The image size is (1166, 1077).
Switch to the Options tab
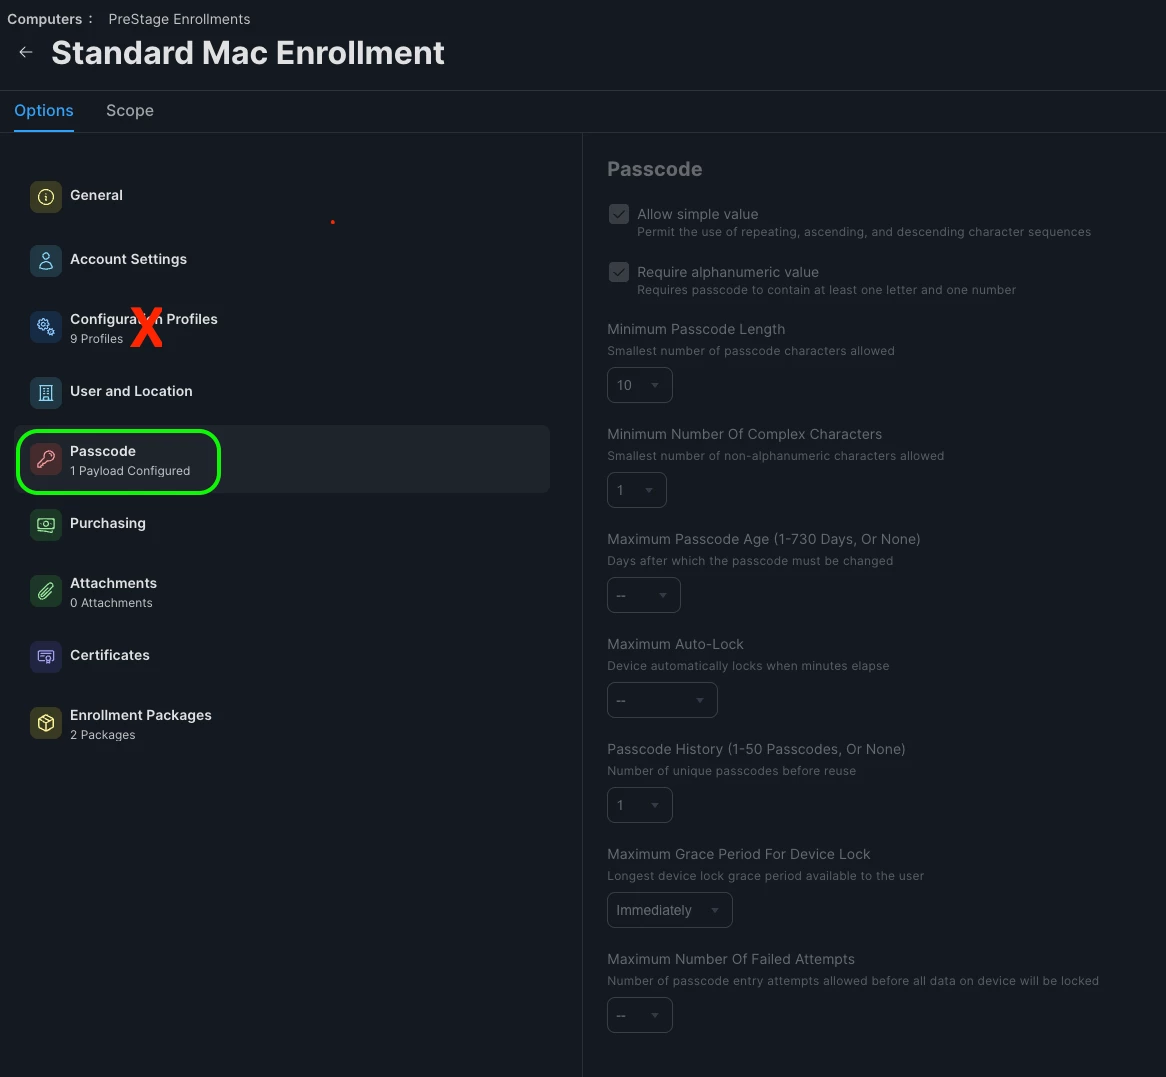coord(44,111)
